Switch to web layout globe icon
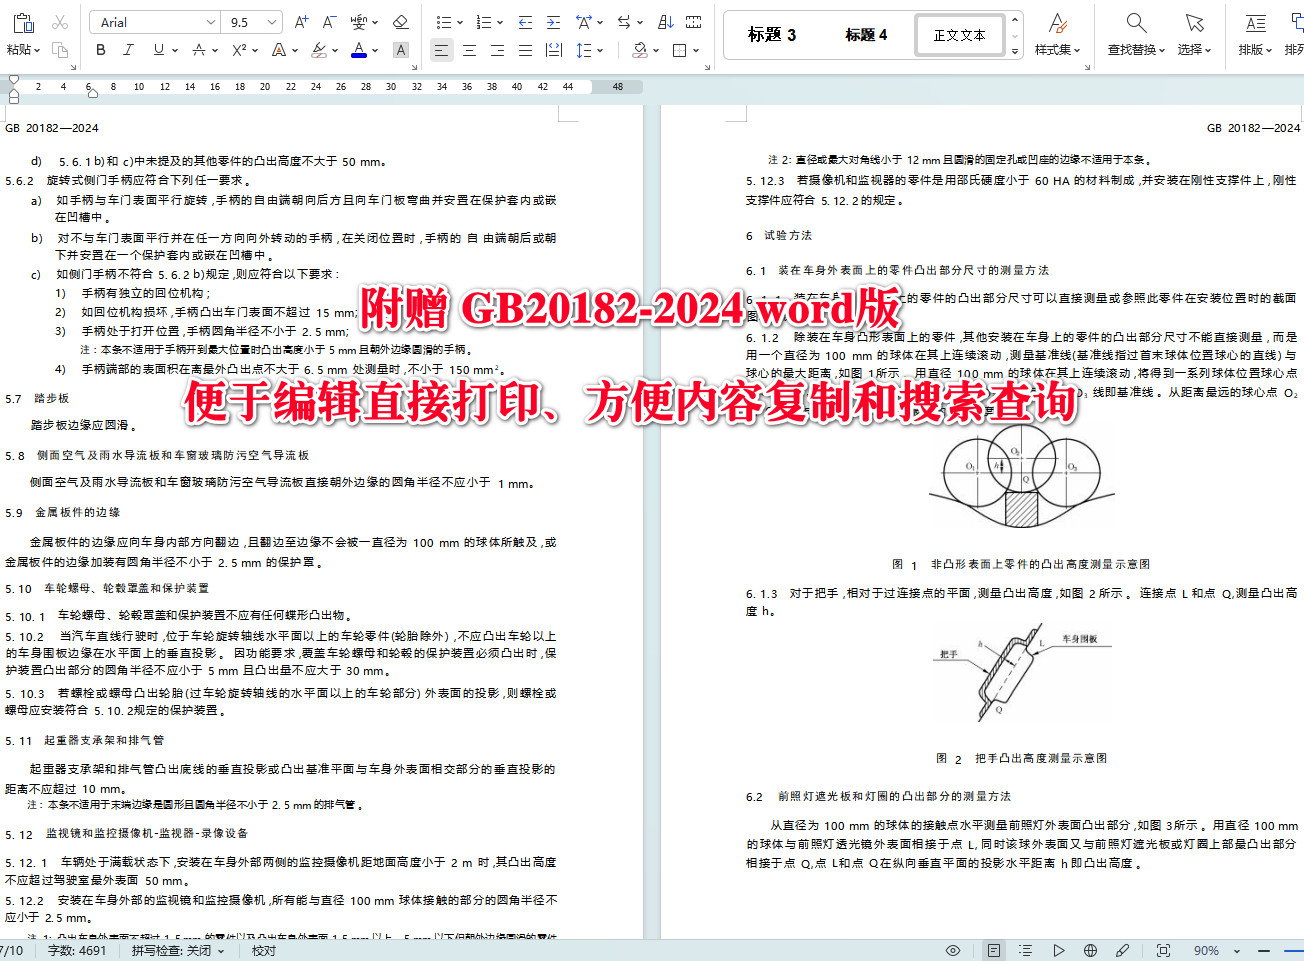 [x=1090, y=950]
